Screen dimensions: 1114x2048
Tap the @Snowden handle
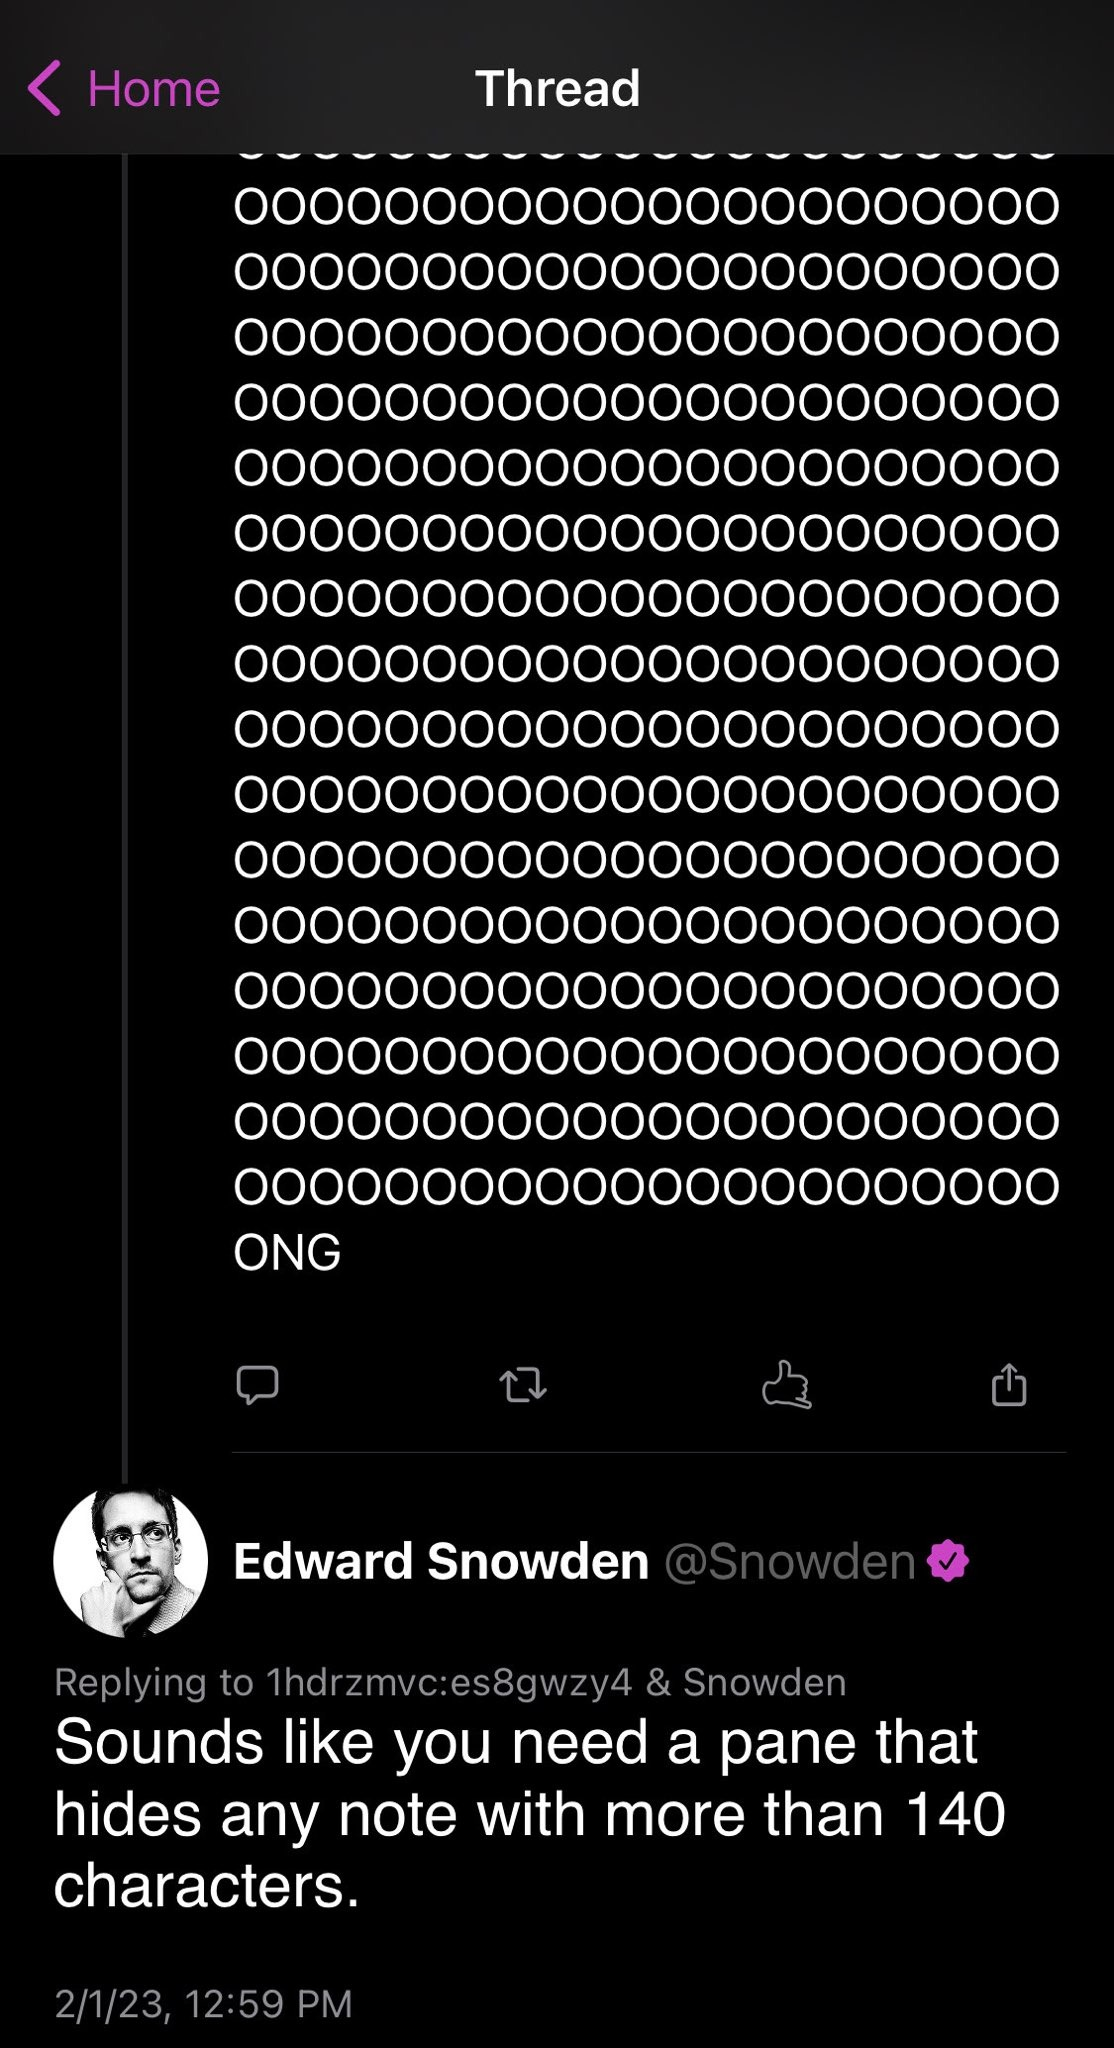click(x=790, y=1561)
